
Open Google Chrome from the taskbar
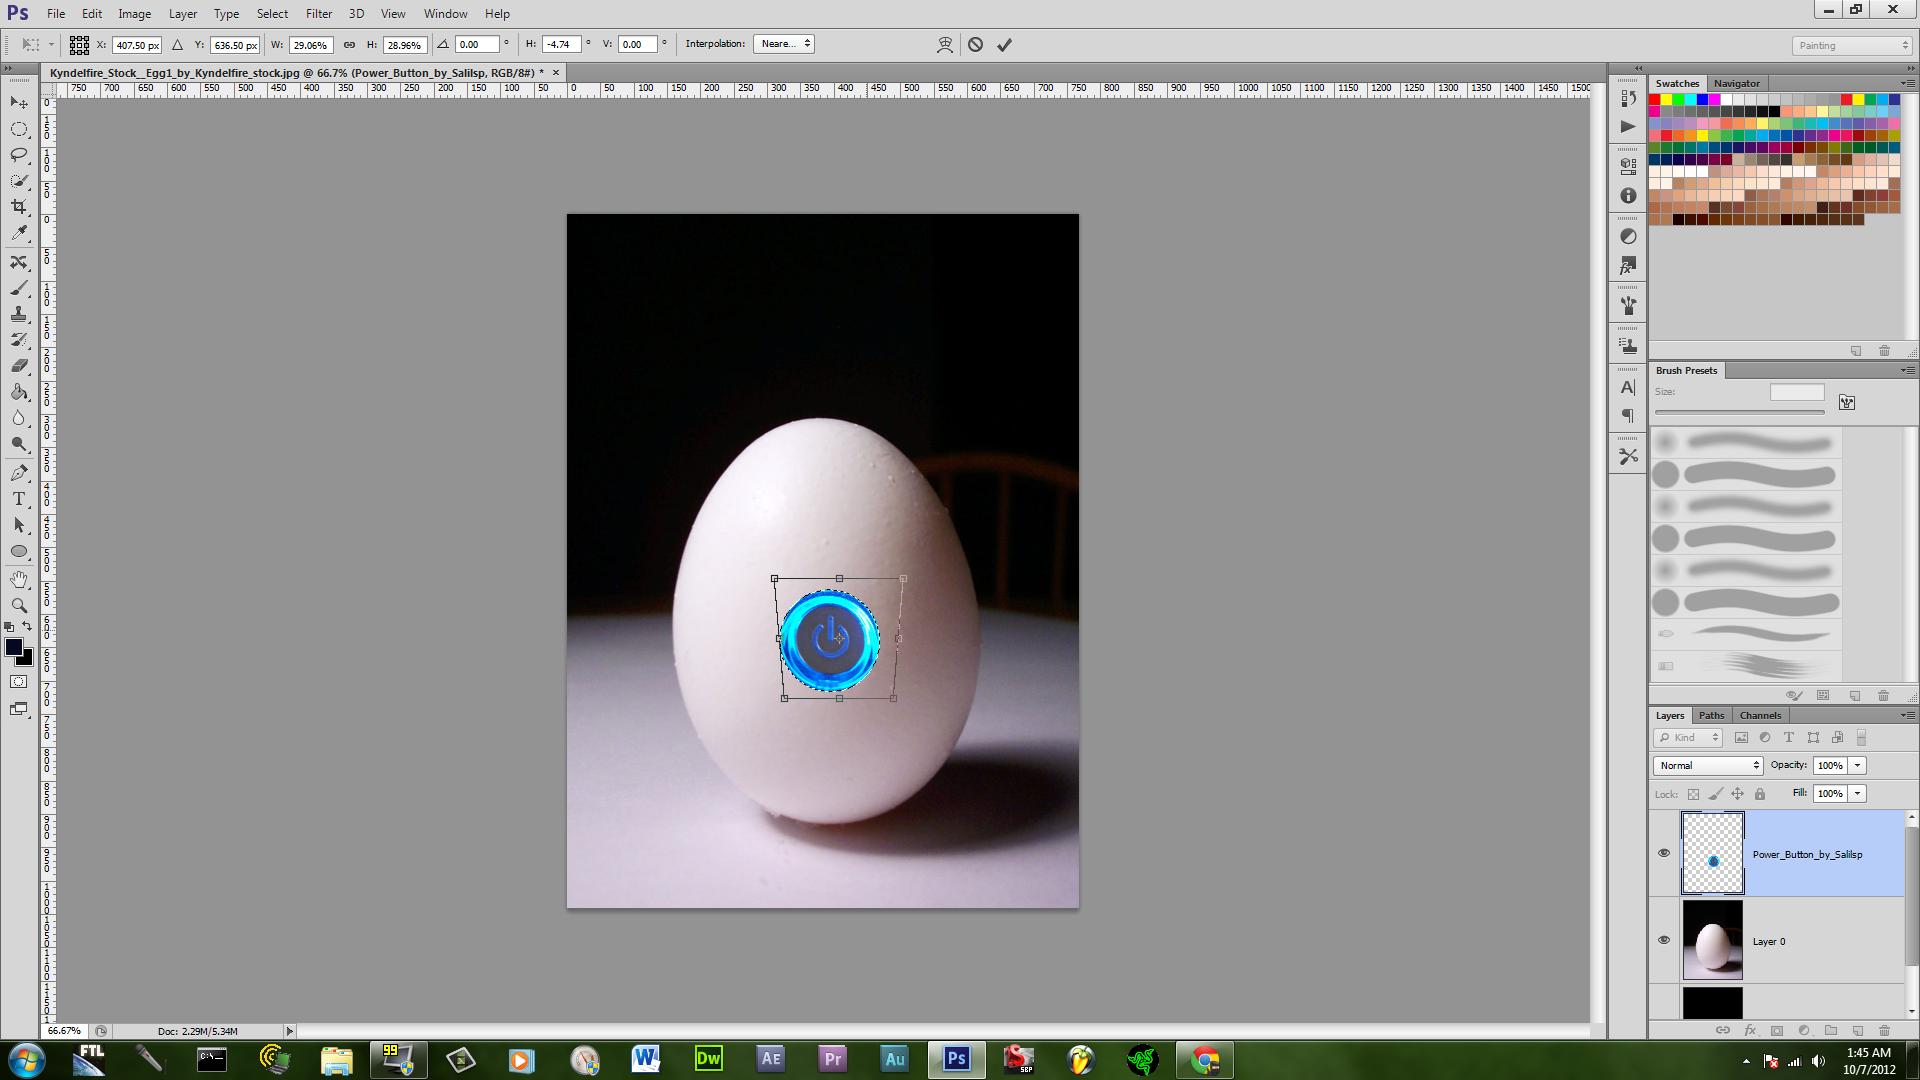pos(1204,1059)
